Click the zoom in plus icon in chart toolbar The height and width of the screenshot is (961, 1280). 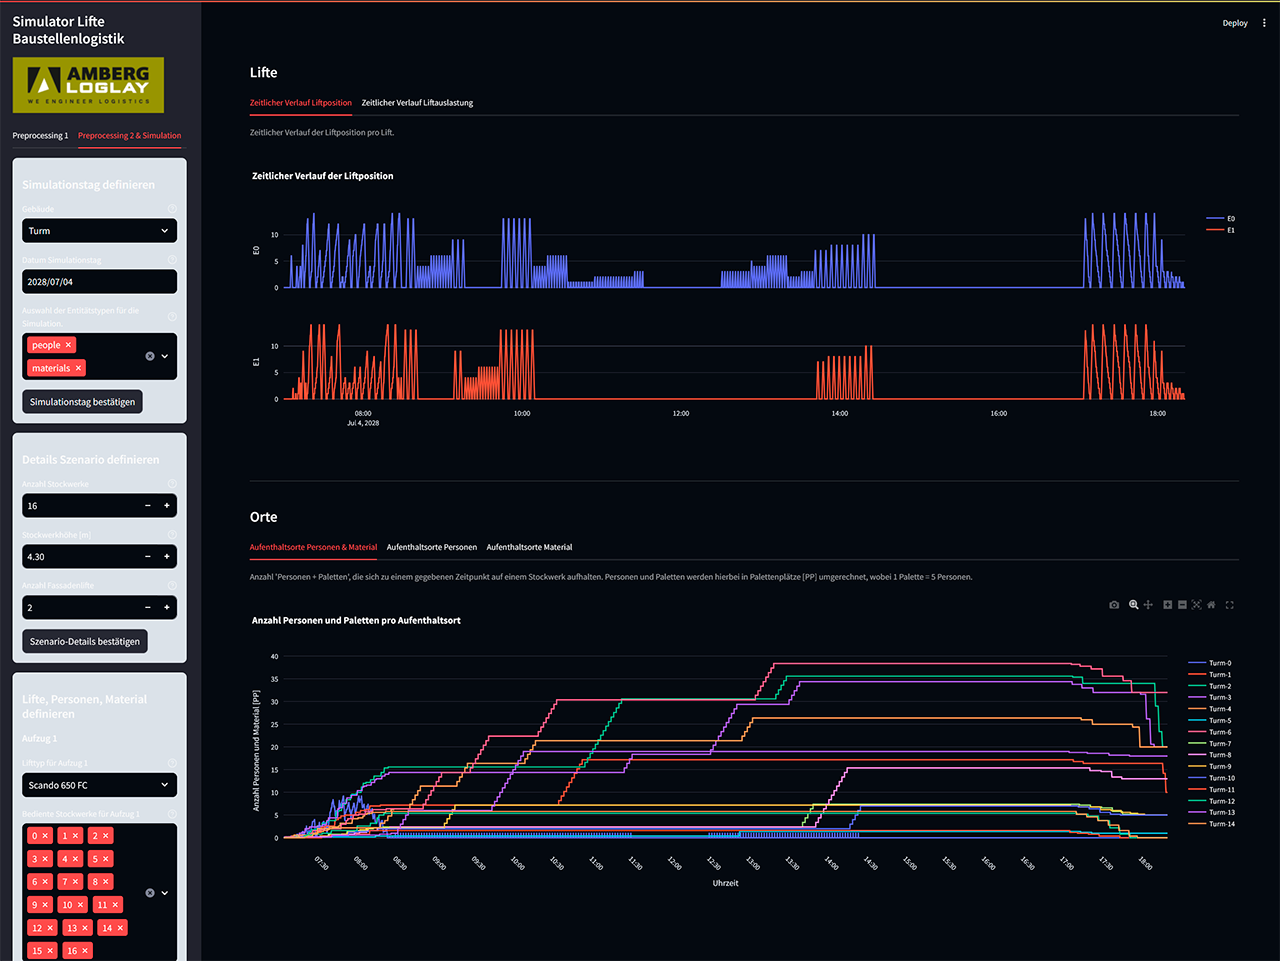(1167, 605)
